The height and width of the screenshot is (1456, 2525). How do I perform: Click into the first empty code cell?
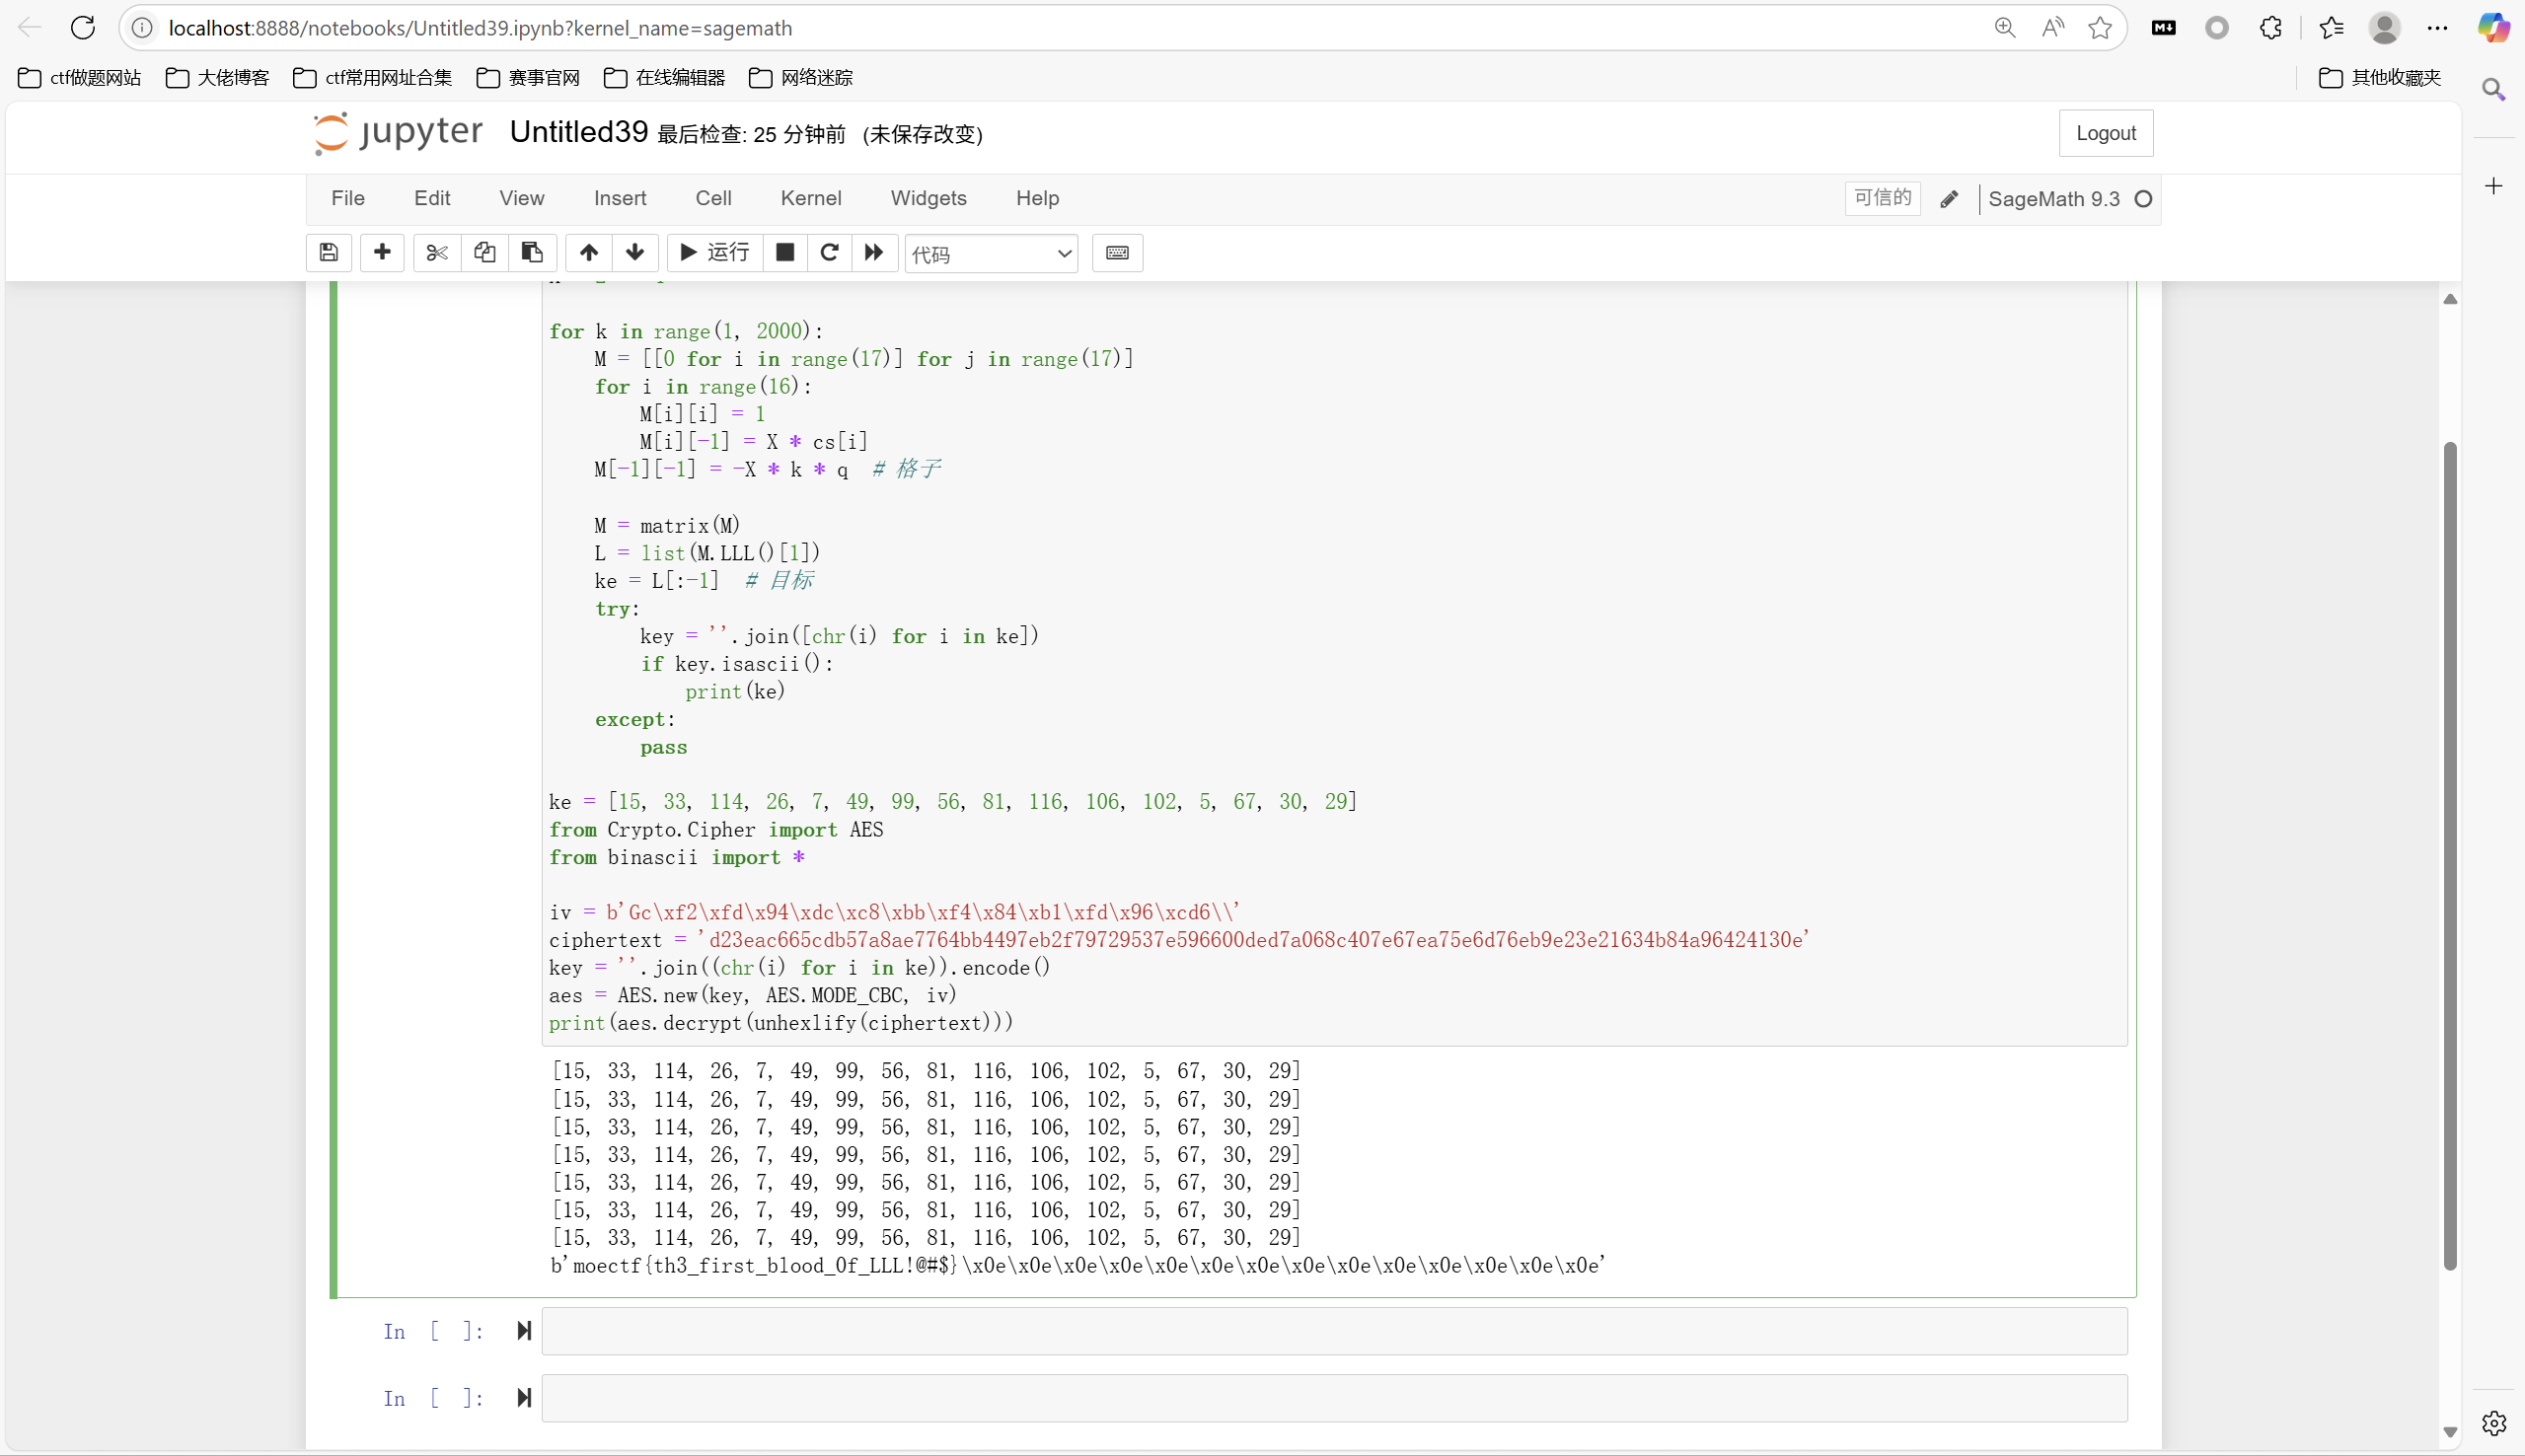tap(1334, 1331)
